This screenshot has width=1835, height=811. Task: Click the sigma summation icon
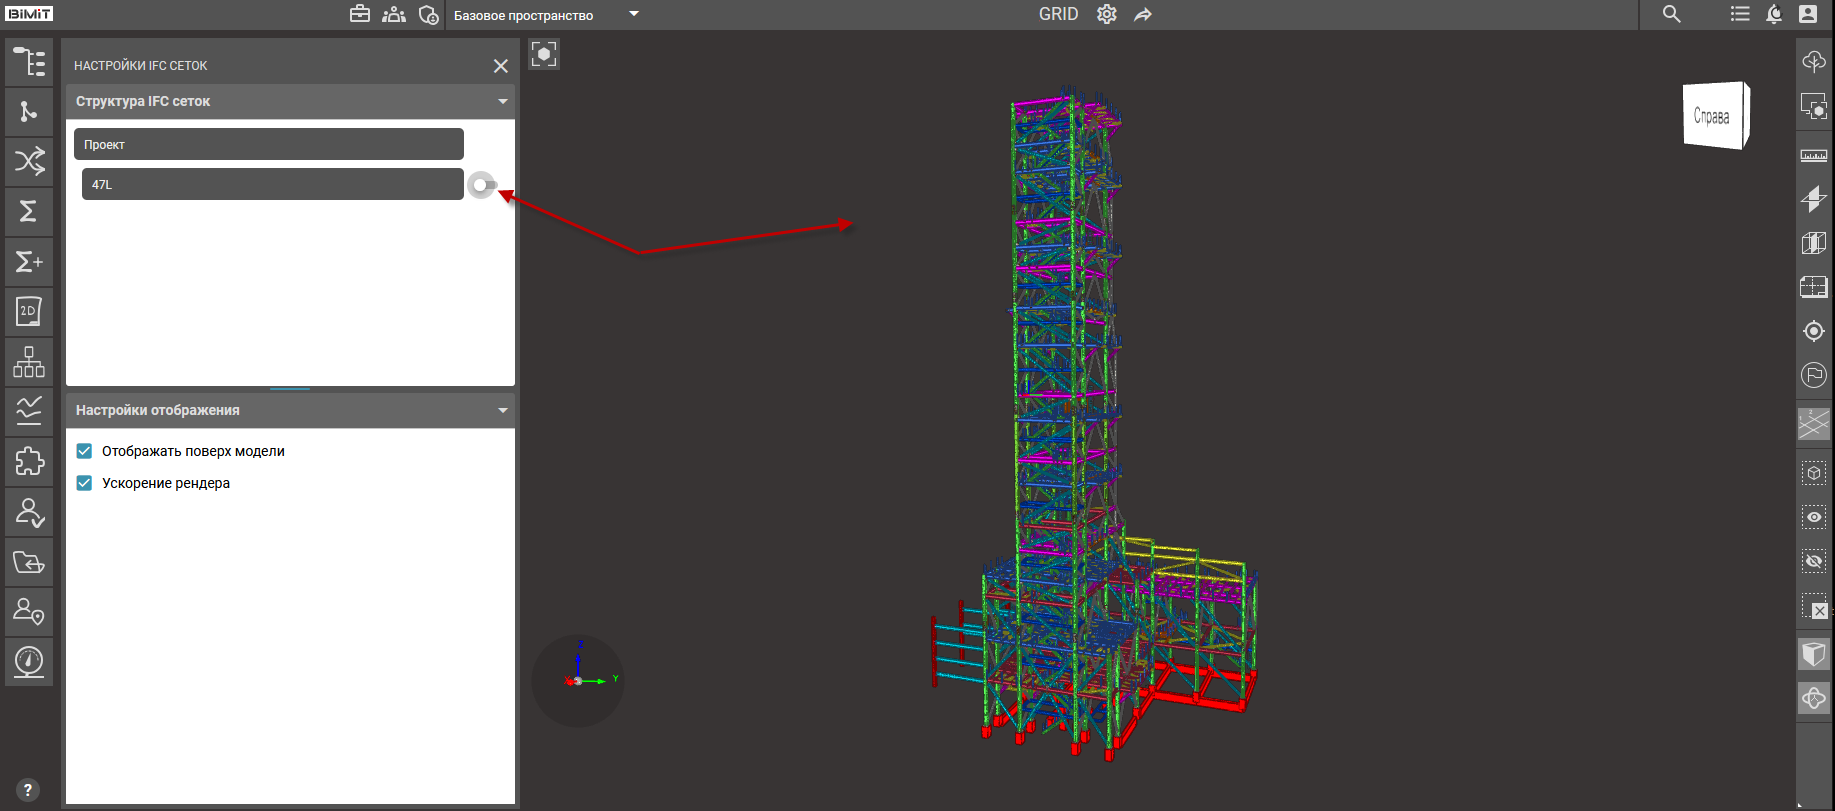[x=29, y=211]
